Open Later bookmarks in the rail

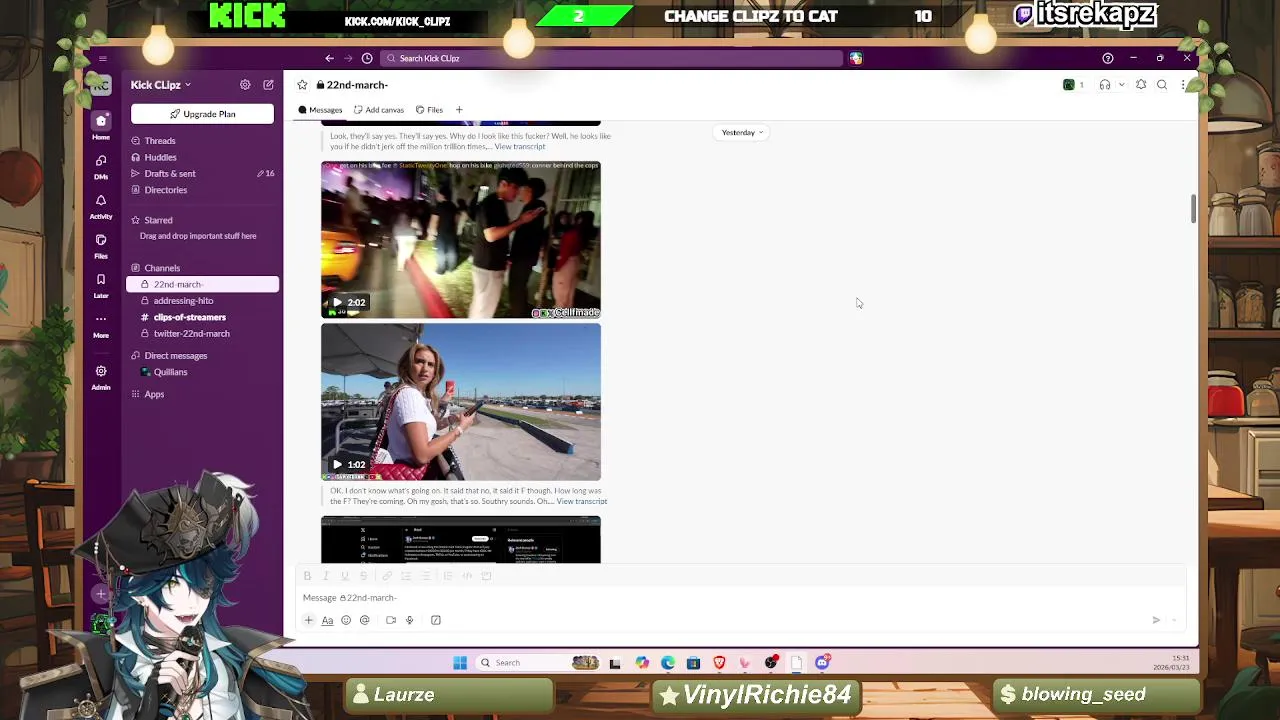101,286
